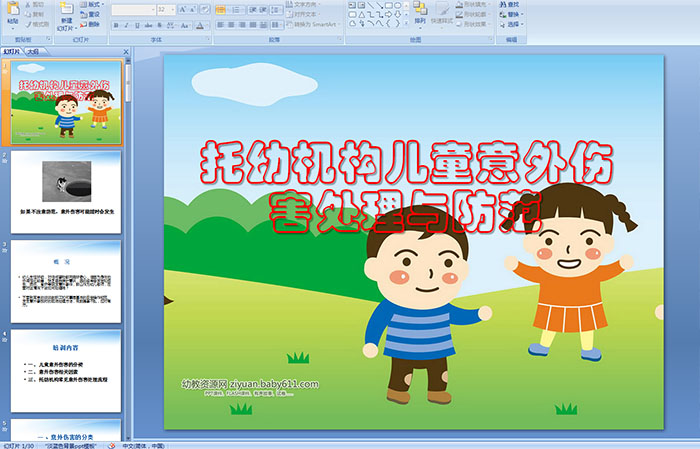Convert to SmartArt (转换为 SmartArt)
This screenshot has width=700, height=449.
tap(314, 24)
